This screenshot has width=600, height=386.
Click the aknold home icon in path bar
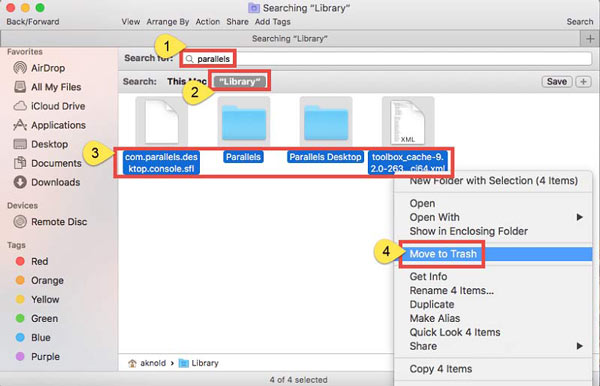[x=132, y=363]
